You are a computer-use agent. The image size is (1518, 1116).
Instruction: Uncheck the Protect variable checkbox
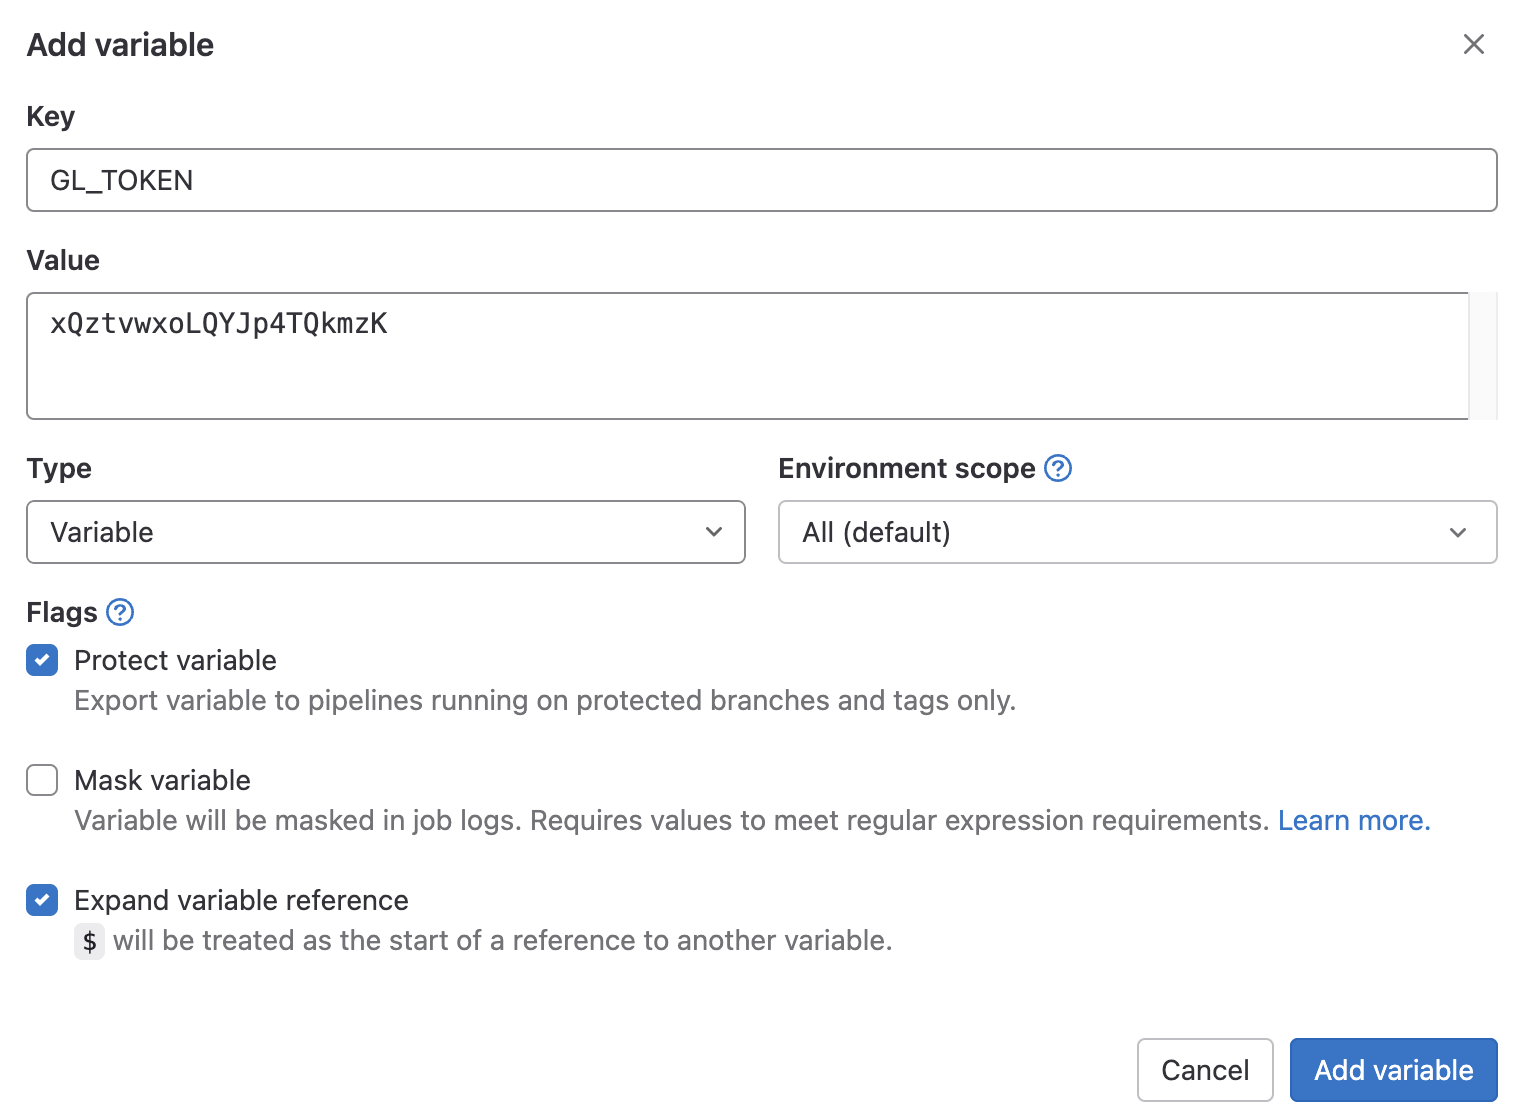[42, 660]
